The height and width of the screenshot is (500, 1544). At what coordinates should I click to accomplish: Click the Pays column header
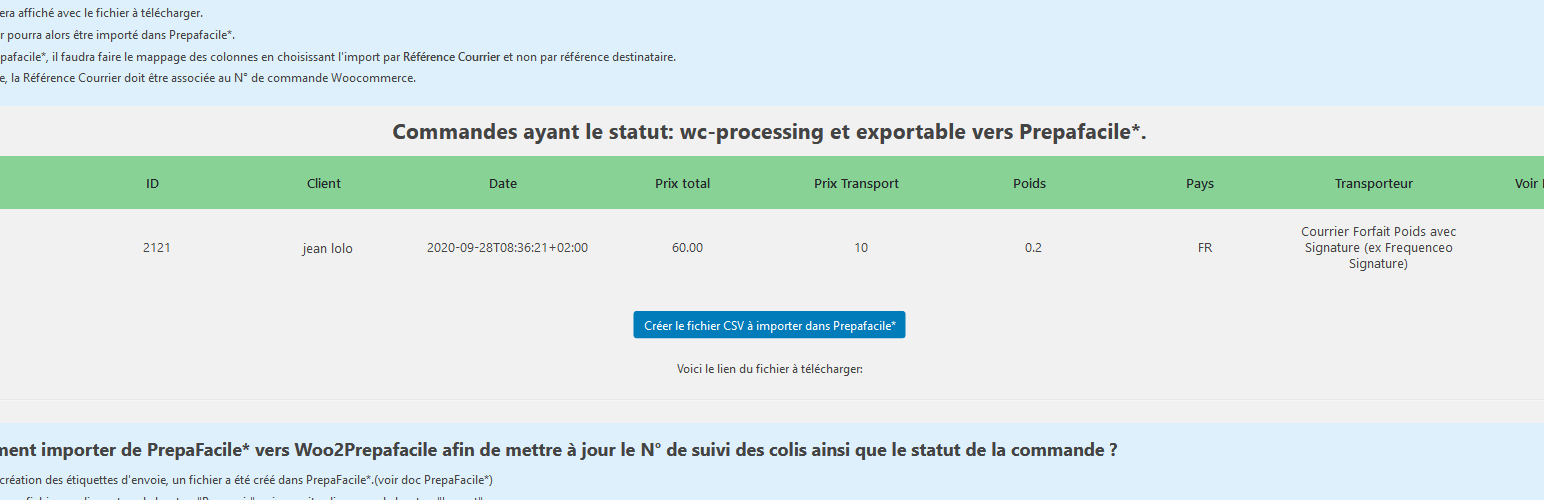click(x=1200, y=183)
